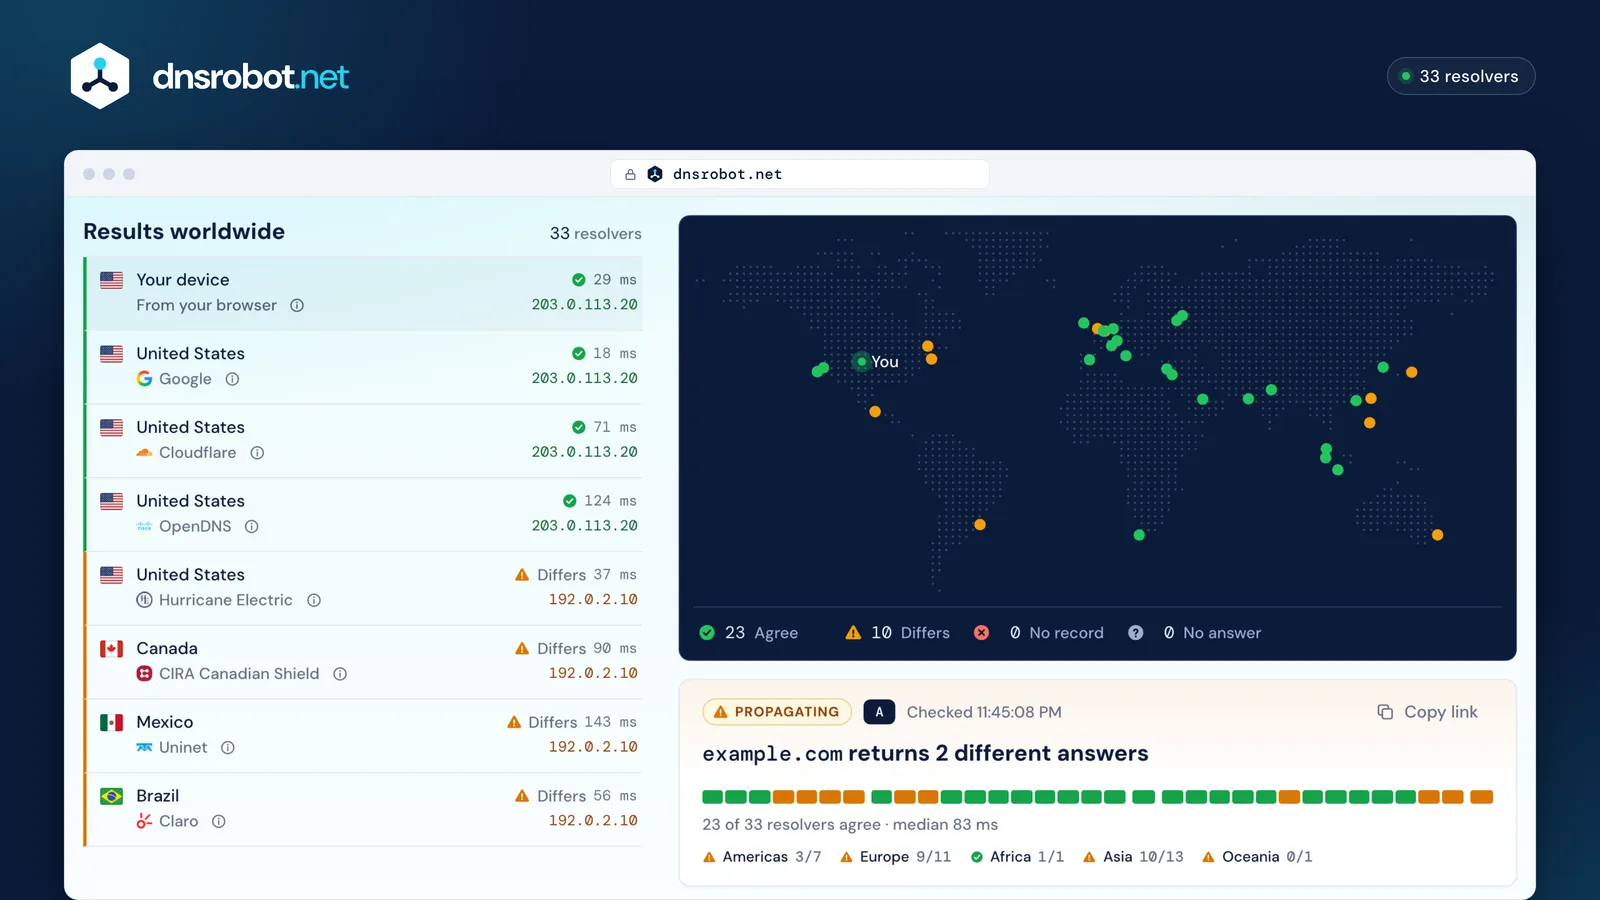Open info icon next to Claro
The width and height of the screenshot is (1600, 900).
(x=219, y=821)
